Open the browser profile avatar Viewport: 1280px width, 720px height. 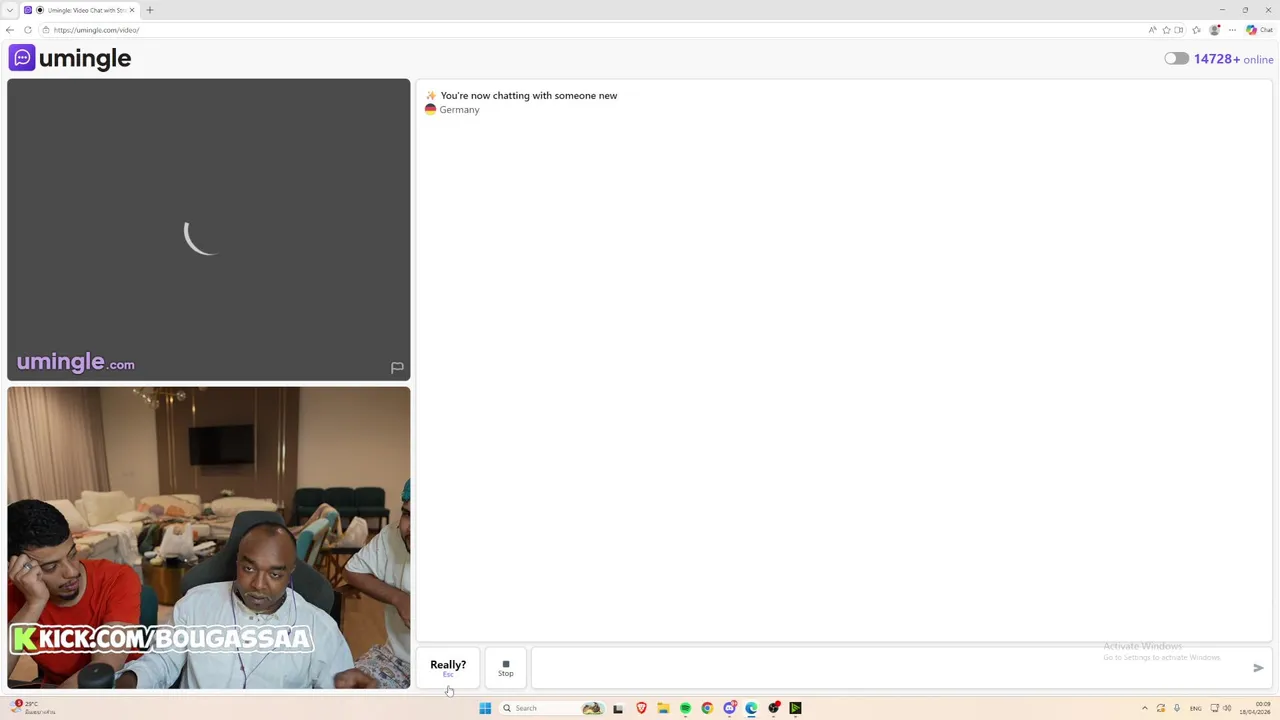click(x=1215, y=30)
